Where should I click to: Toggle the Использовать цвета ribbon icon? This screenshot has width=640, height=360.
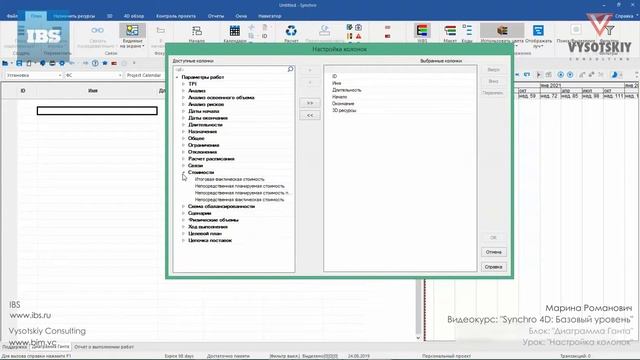point(502,30)
